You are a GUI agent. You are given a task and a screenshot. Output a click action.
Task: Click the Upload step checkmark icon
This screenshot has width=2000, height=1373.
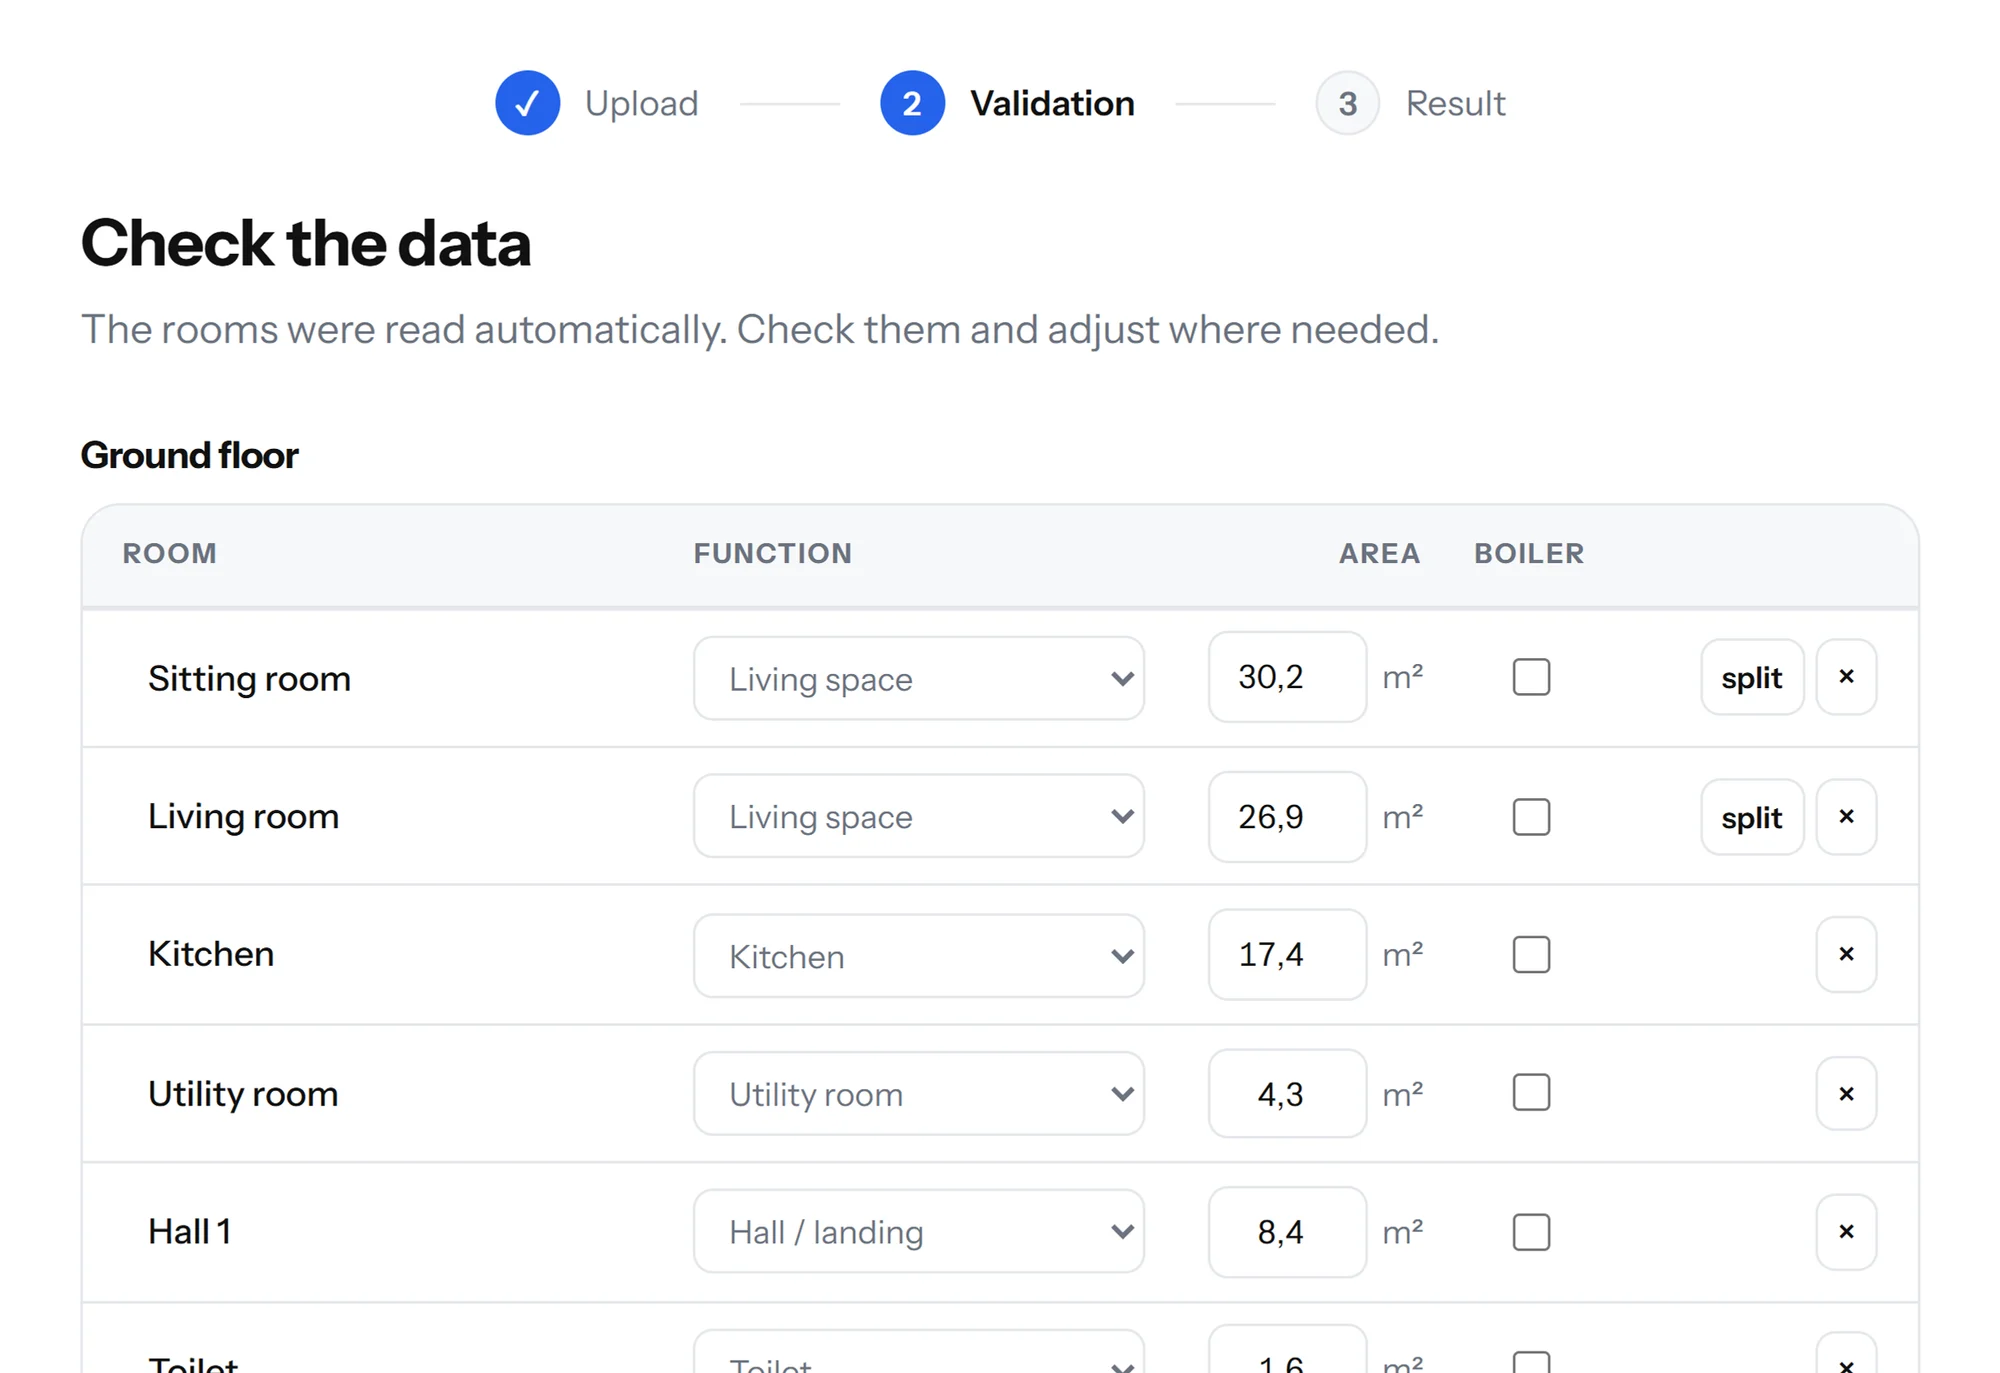tap(527, 103)
